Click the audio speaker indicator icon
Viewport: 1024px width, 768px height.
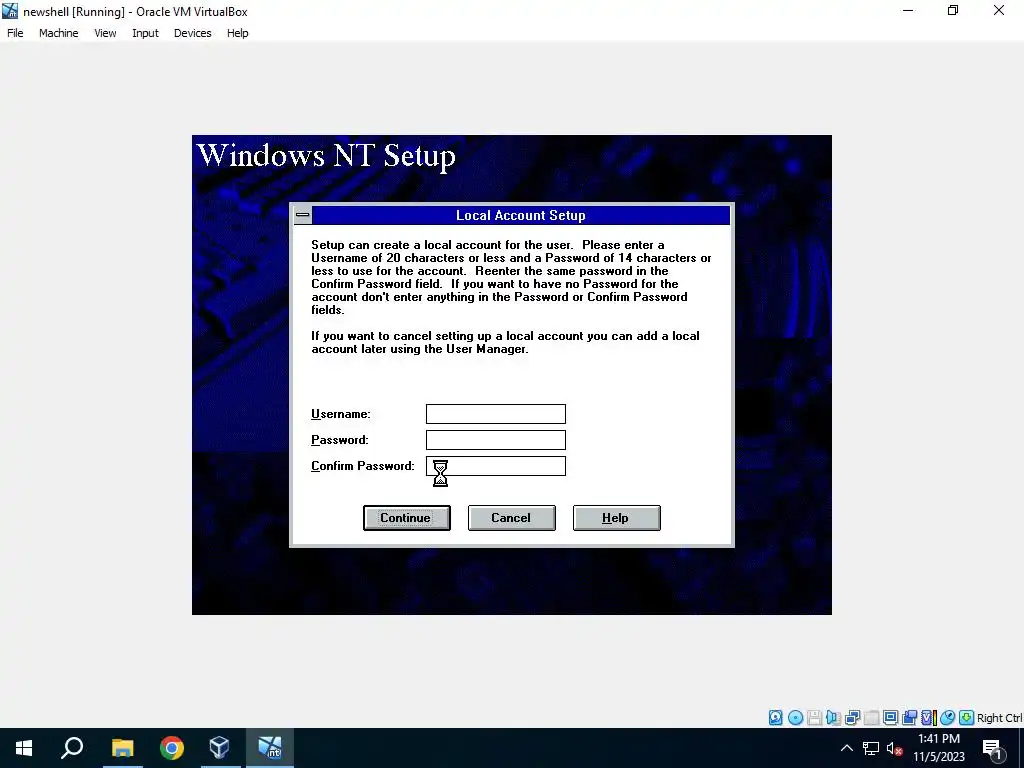tap(833, 718)
